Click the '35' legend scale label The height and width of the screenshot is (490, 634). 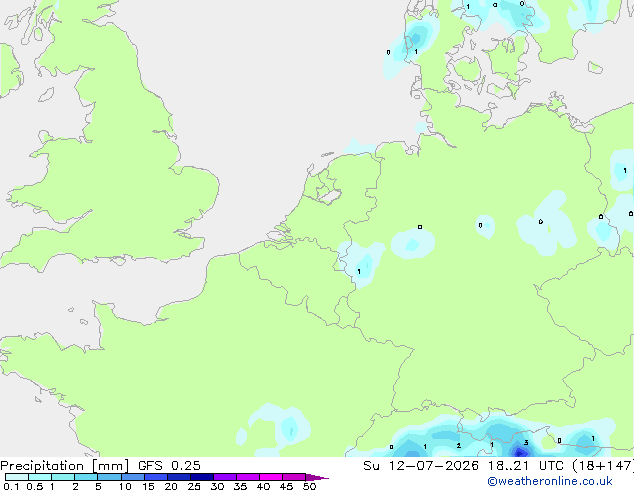(240, 486)
